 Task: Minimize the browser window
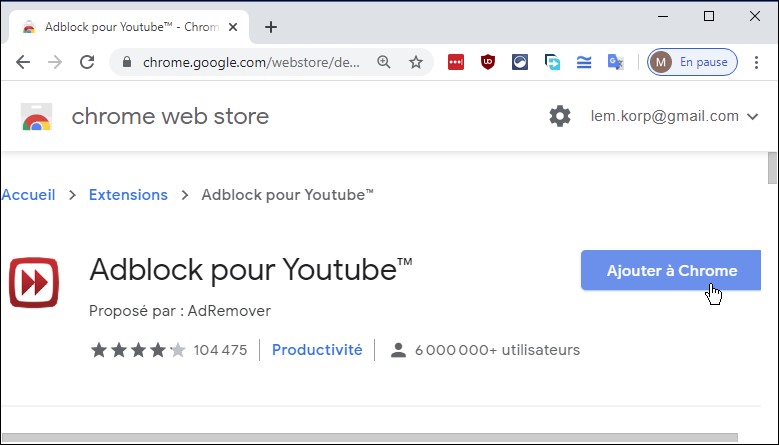(x=663, y=16)
